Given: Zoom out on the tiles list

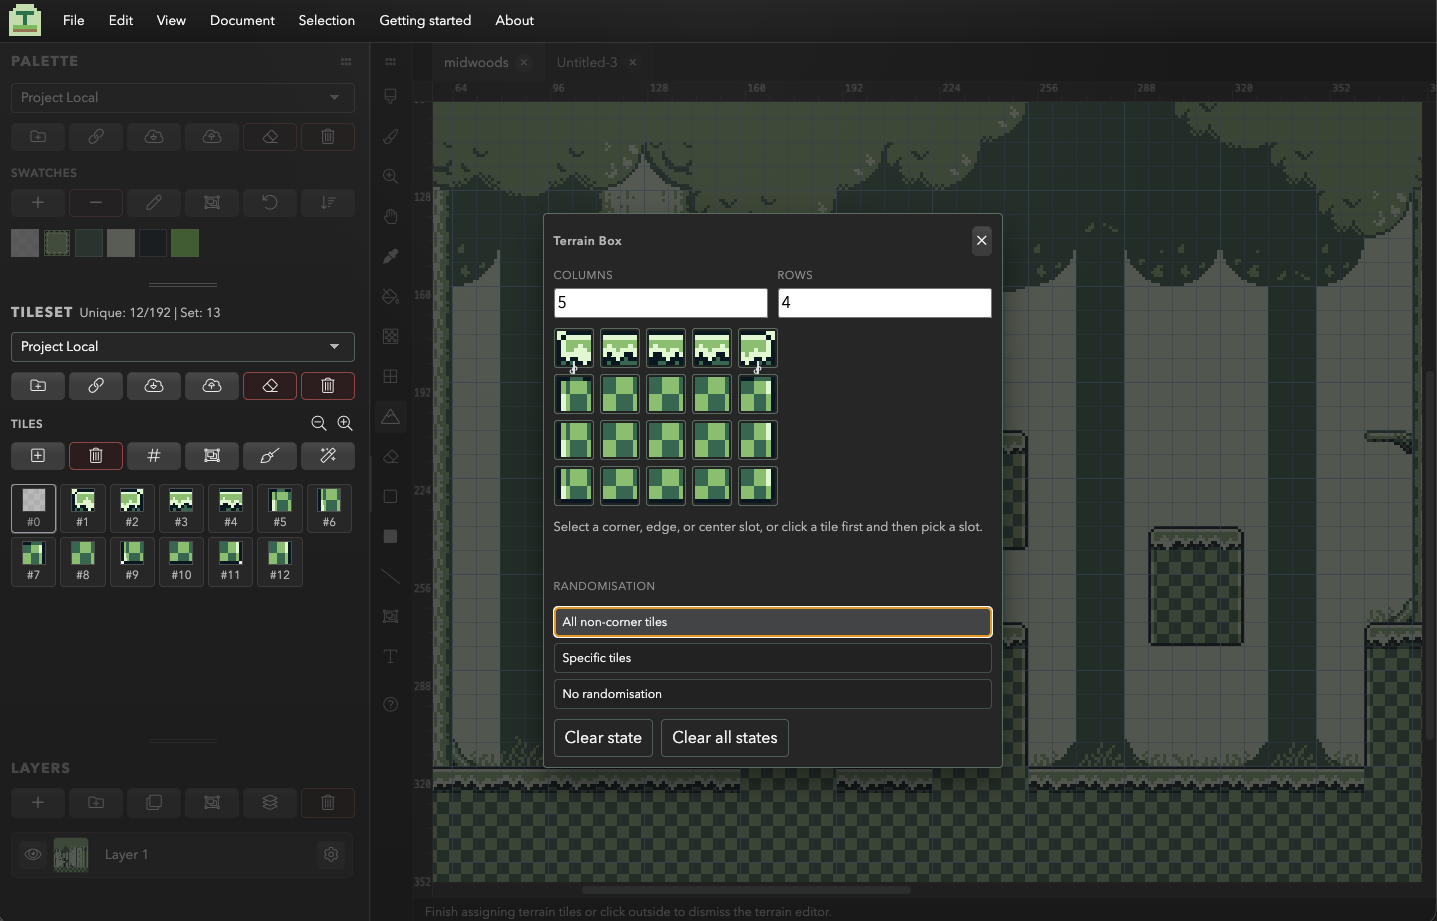Looking at the screenshot, I should point(319,424).
